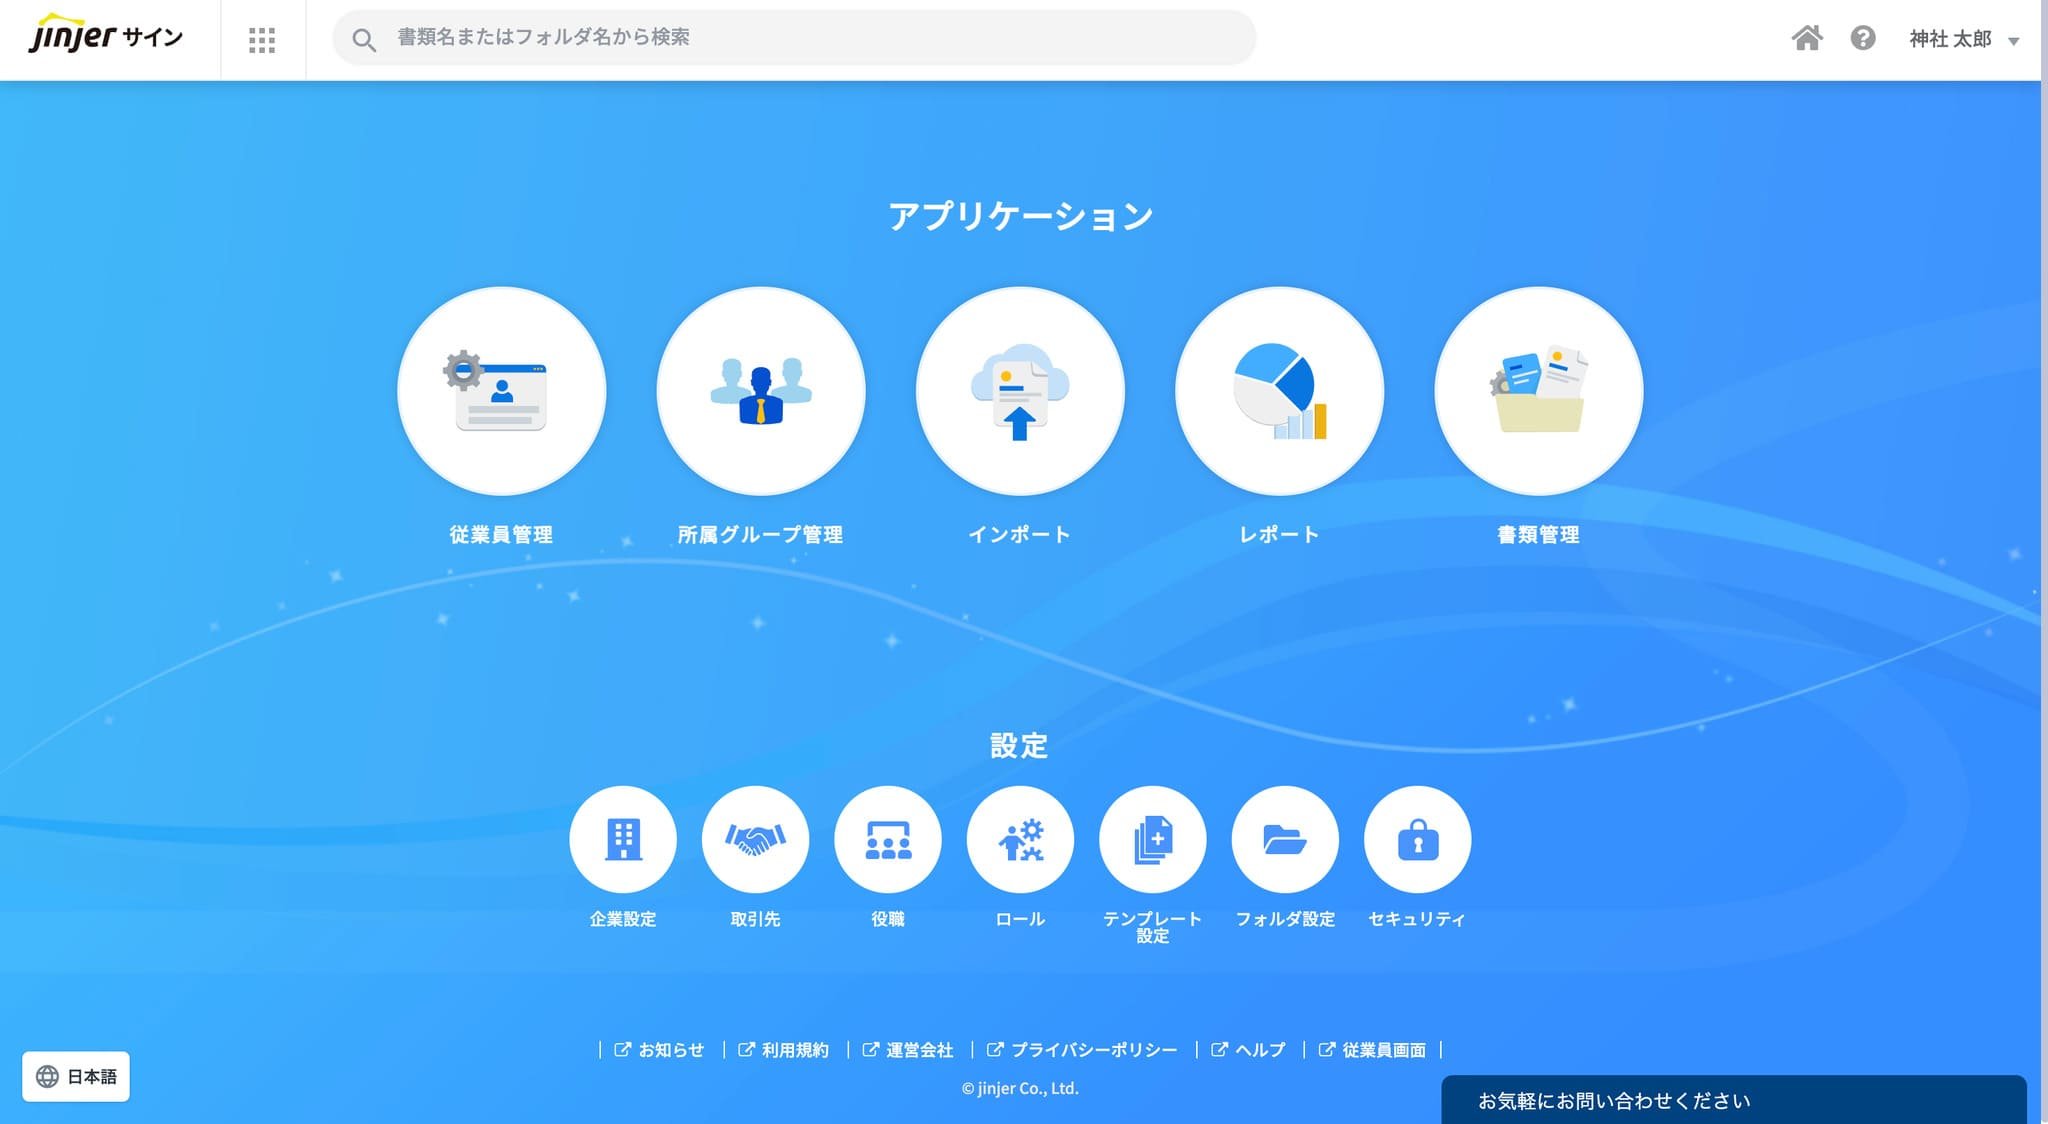Open the 所属グループ管理 icon
Viewport: 2048px width, 1124px height.
click(760, 391)
